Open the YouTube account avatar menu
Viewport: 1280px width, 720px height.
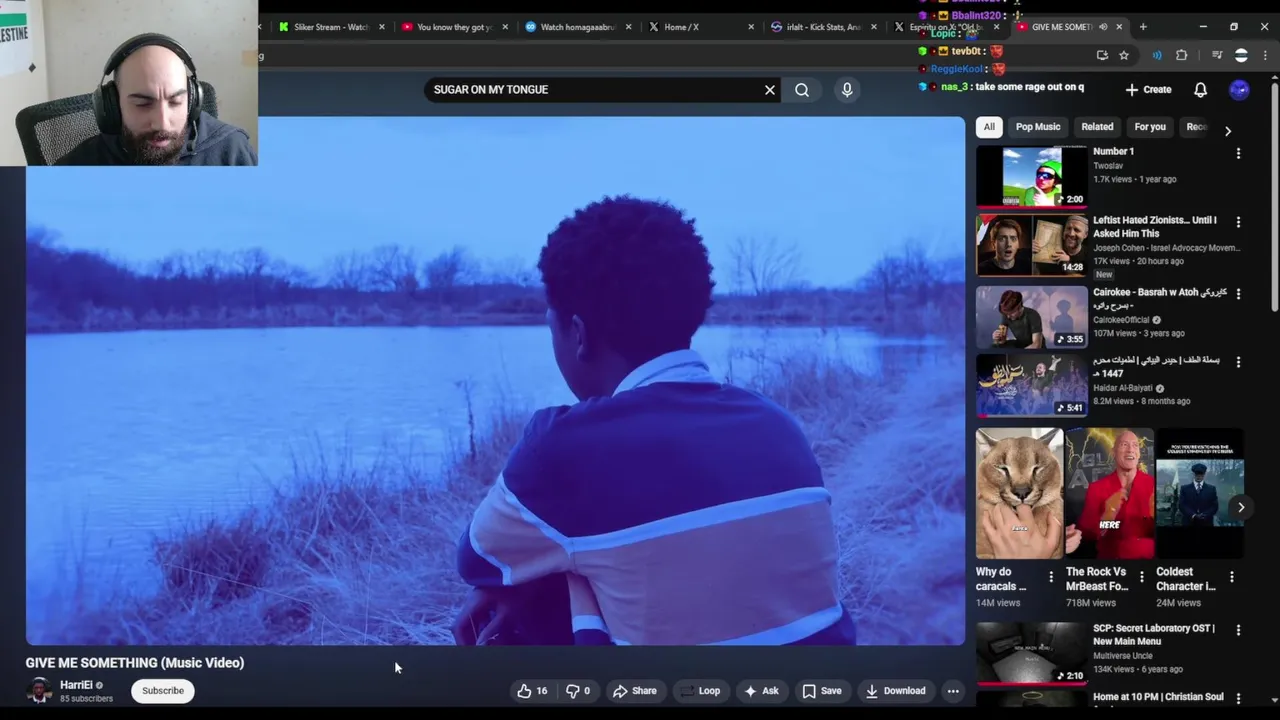1239,90
